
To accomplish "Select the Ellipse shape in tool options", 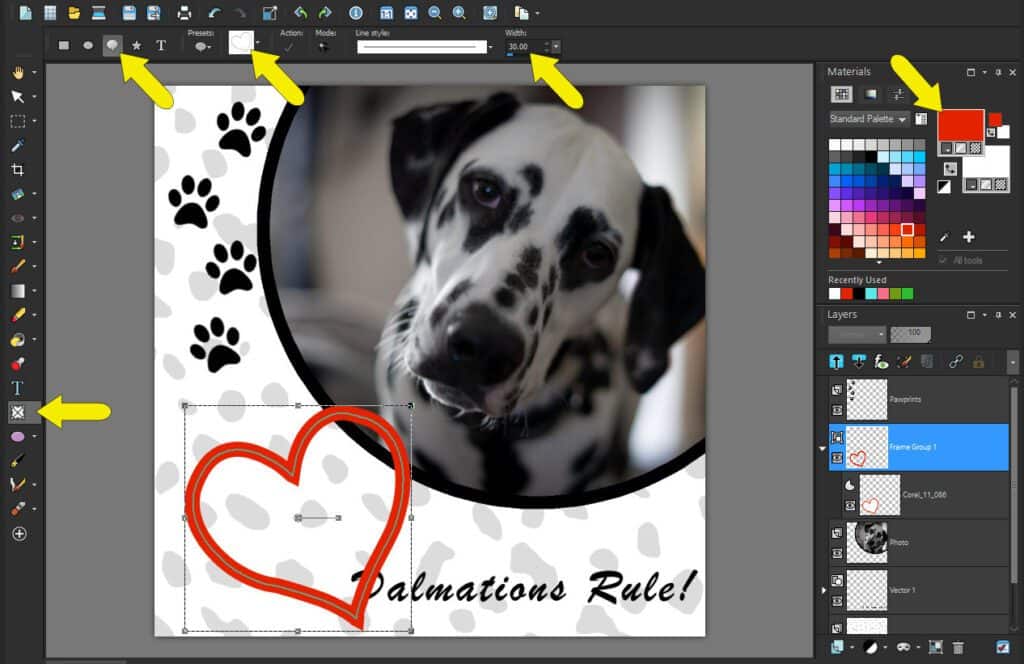I will [86, 45].
